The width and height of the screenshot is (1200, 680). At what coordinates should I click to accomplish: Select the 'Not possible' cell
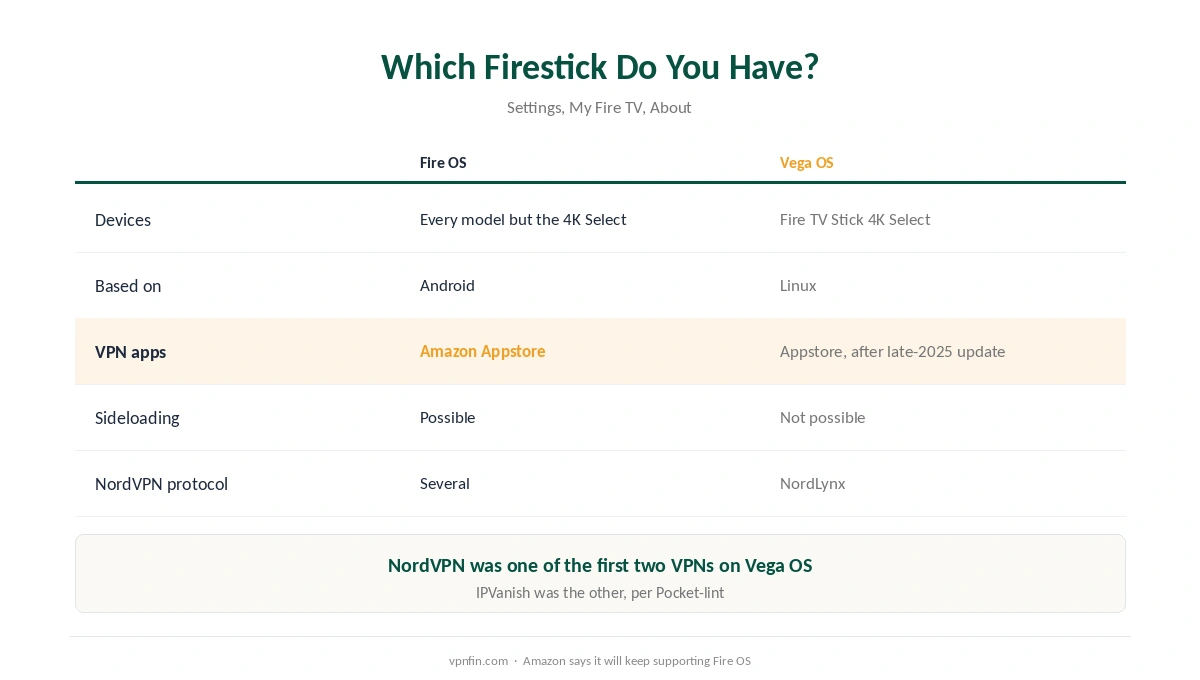tap(822, 418)
